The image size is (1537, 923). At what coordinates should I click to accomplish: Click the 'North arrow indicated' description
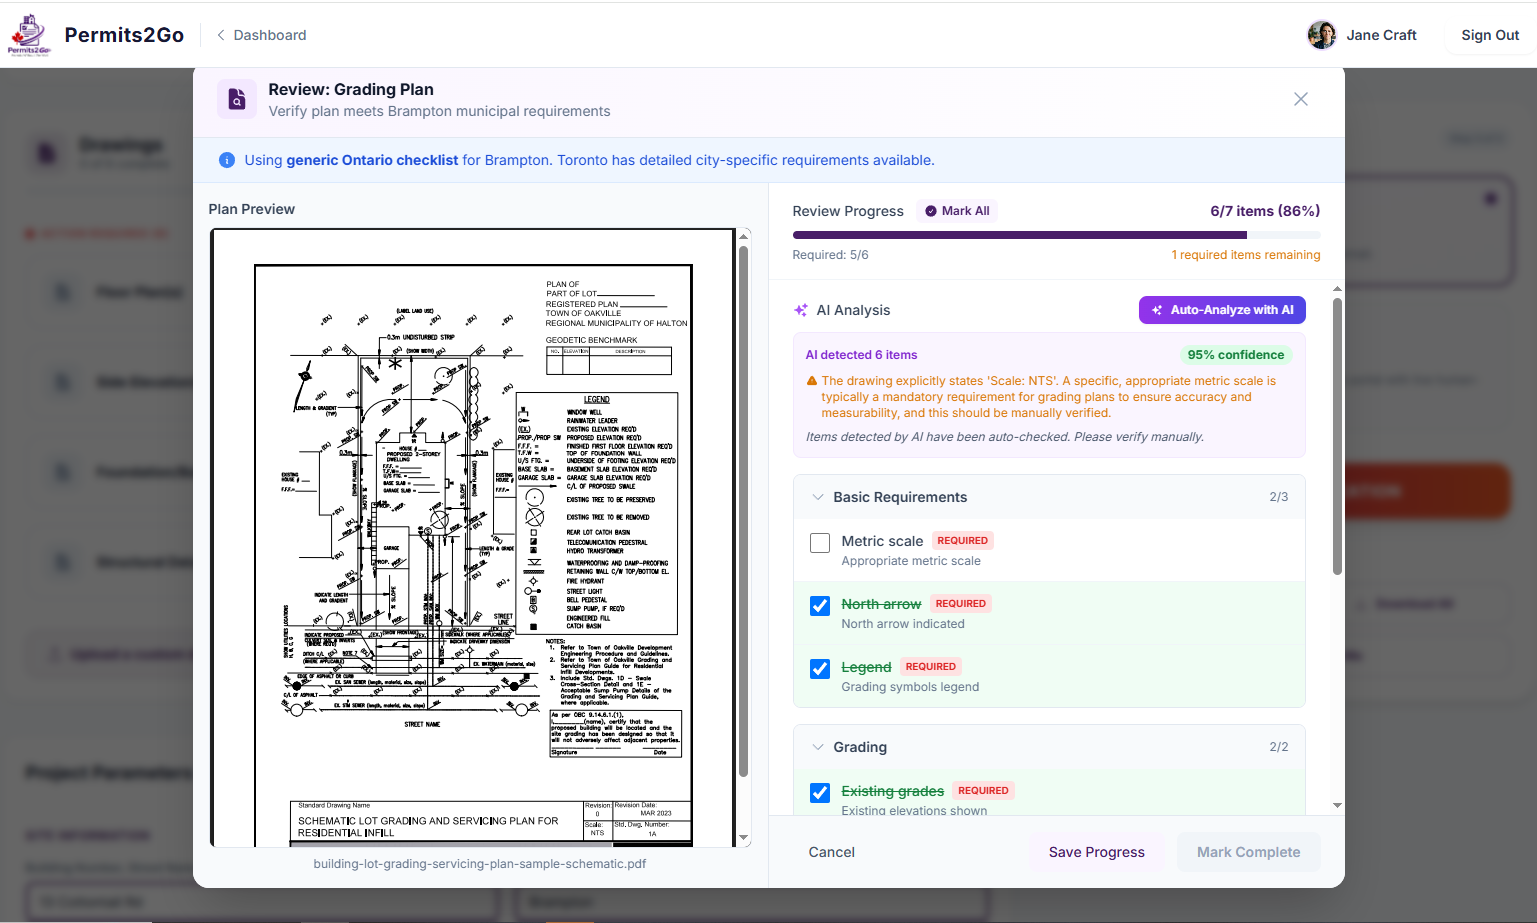coord(903,624)
